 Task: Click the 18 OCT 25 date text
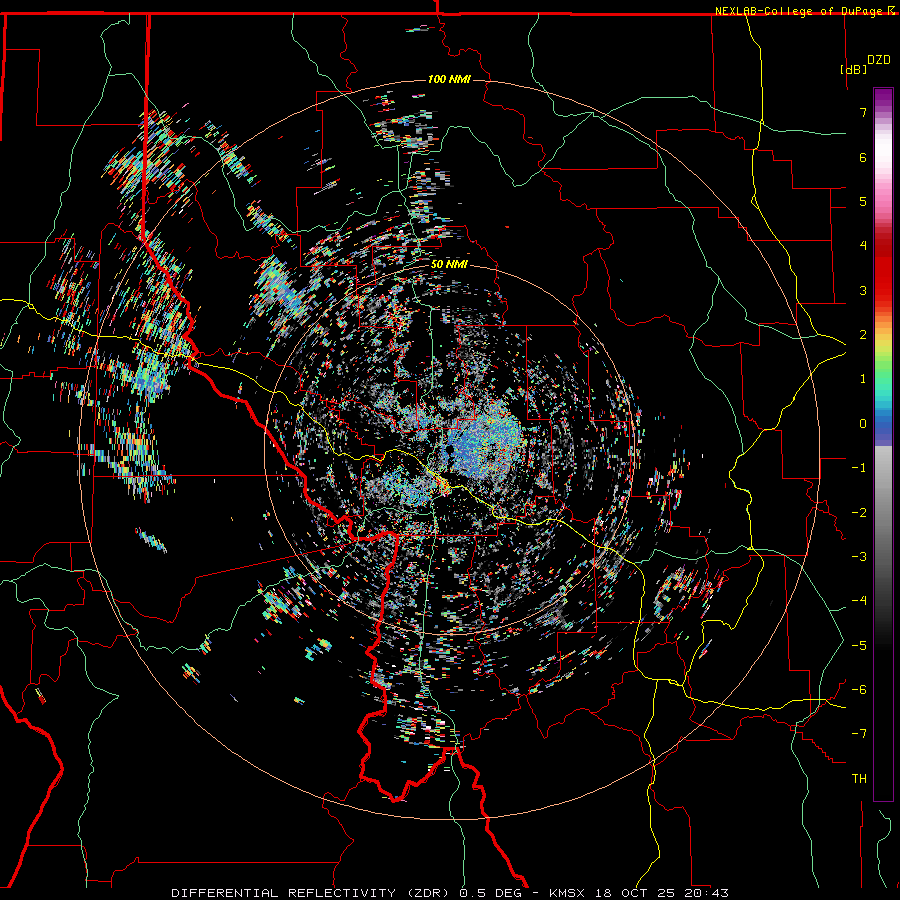pos(634,893)
